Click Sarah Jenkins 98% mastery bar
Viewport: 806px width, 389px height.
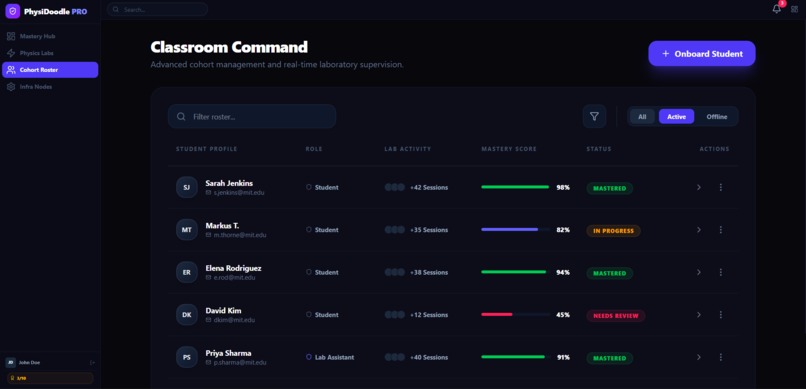(x=516, y=187)
